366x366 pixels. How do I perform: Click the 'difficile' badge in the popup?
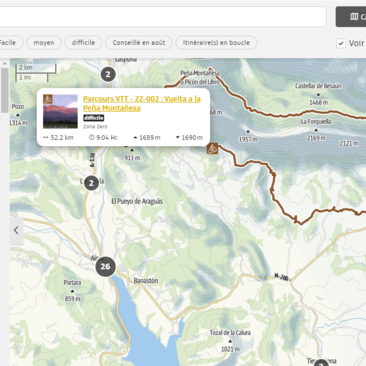pos(94,118)
